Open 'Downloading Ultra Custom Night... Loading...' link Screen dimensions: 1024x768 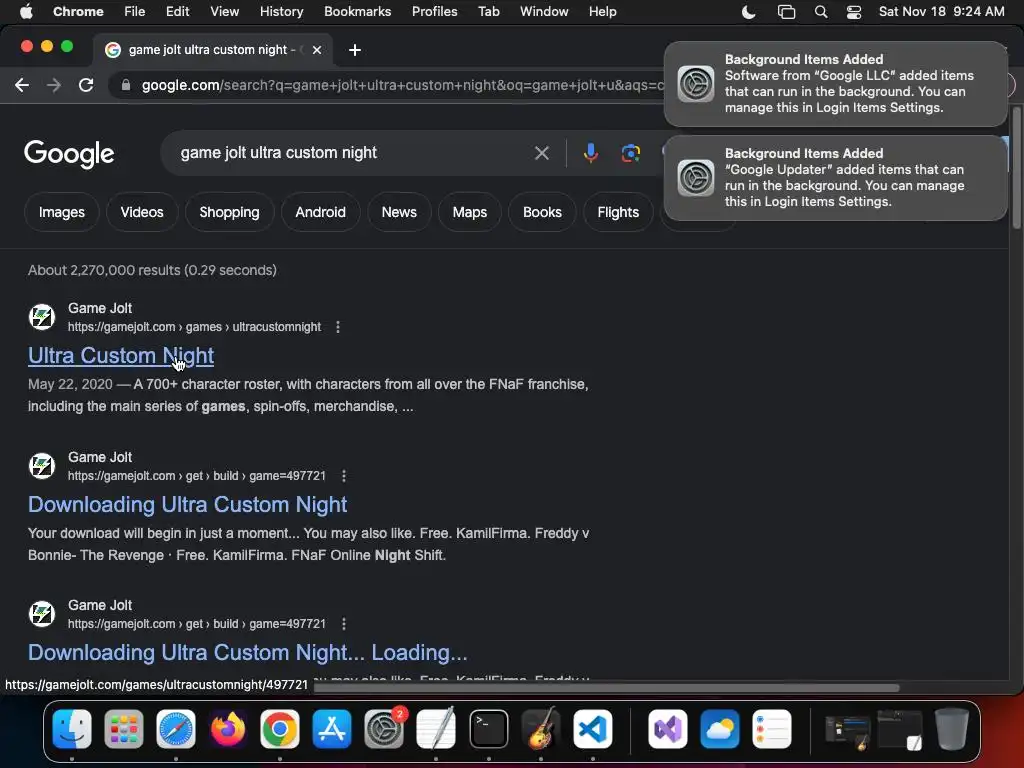point(248,652)
